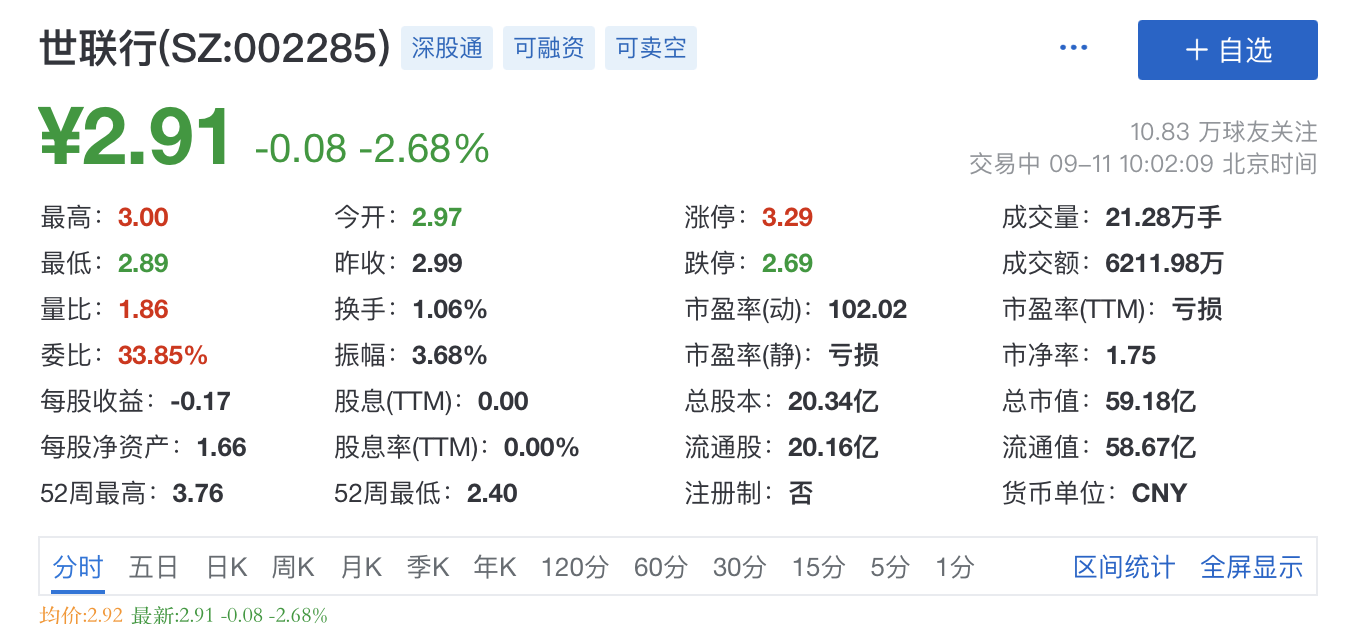This screenshot has height=624, width=1354.
Task: Click the stock title 世联行(SZ:002285)
Action: pyautogui.click(x=214, y=48)
